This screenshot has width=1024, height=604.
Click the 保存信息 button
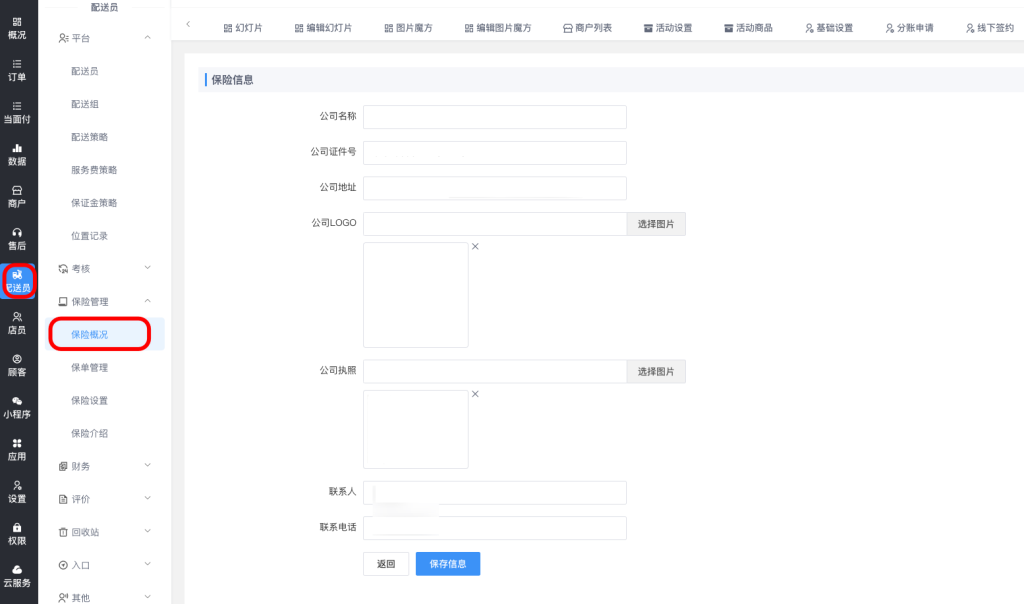tap(448, 564)
